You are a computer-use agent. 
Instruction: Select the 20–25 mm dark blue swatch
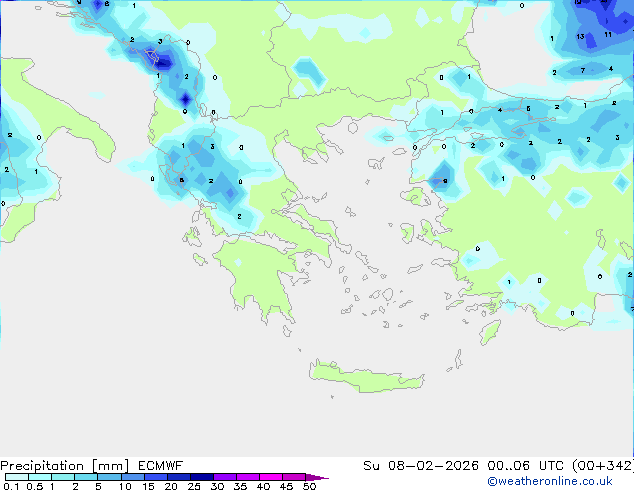(179, 477)
